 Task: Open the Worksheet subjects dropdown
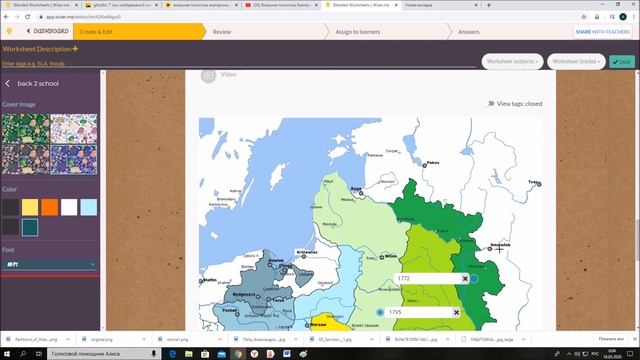pos(512,62)
